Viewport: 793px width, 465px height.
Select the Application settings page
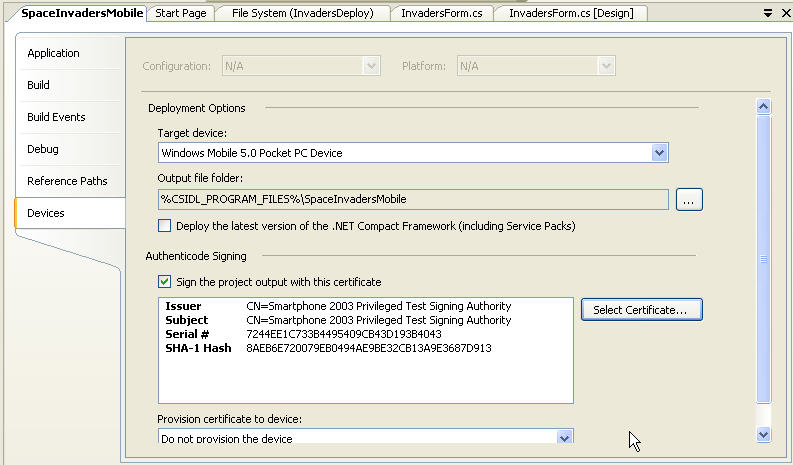pyautogui.click(x=70, y=53)
